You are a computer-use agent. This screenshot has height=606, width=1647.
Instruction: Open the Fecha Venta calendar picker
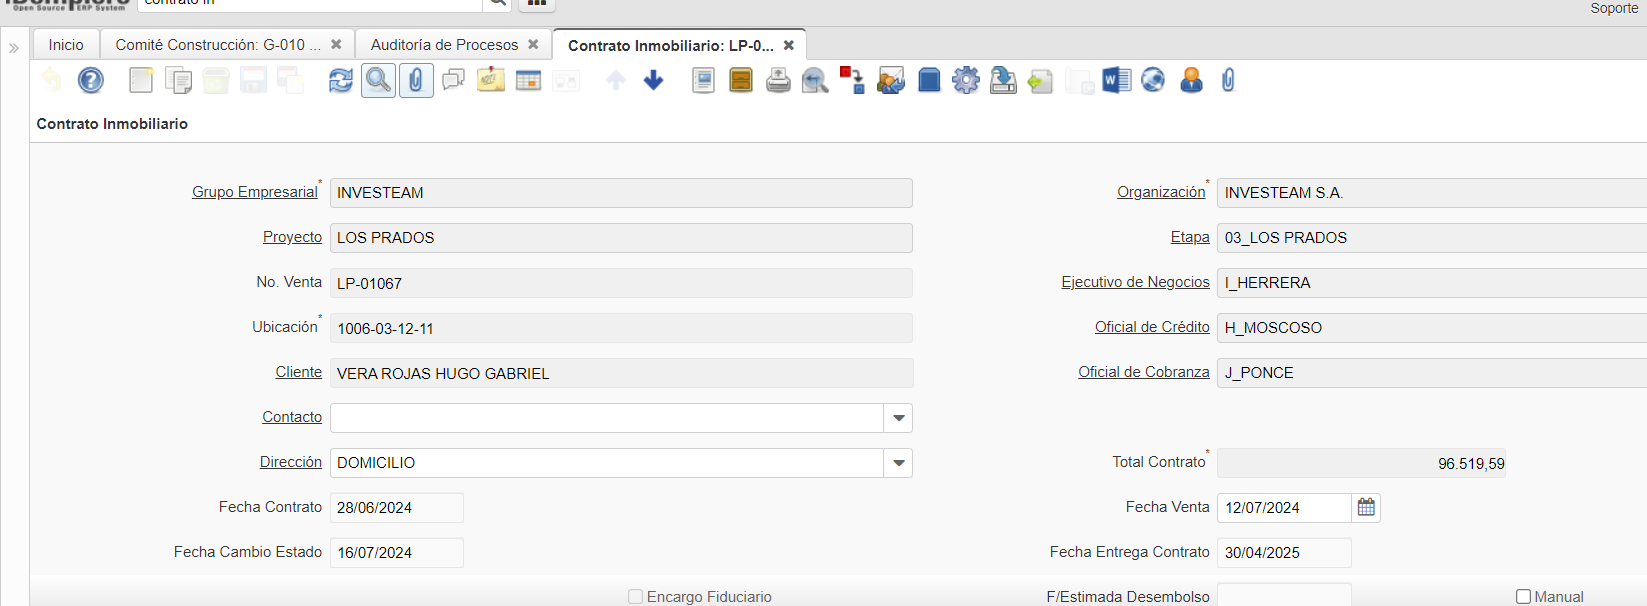click(1366, 508)
